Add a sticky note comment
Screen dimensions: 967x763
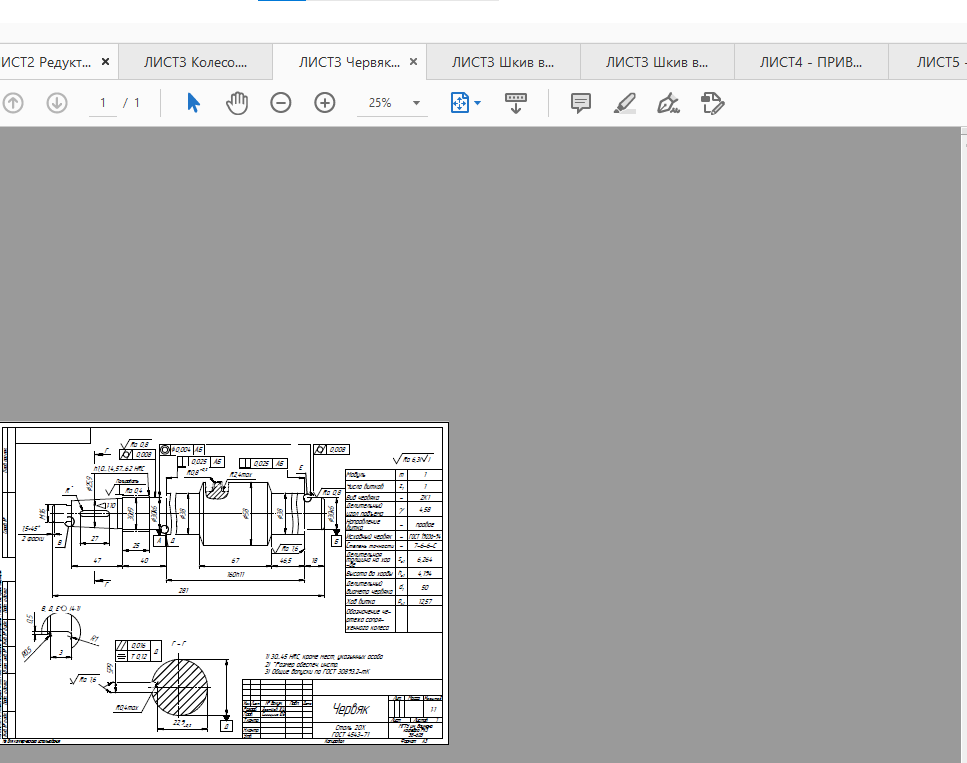(581, 103)
